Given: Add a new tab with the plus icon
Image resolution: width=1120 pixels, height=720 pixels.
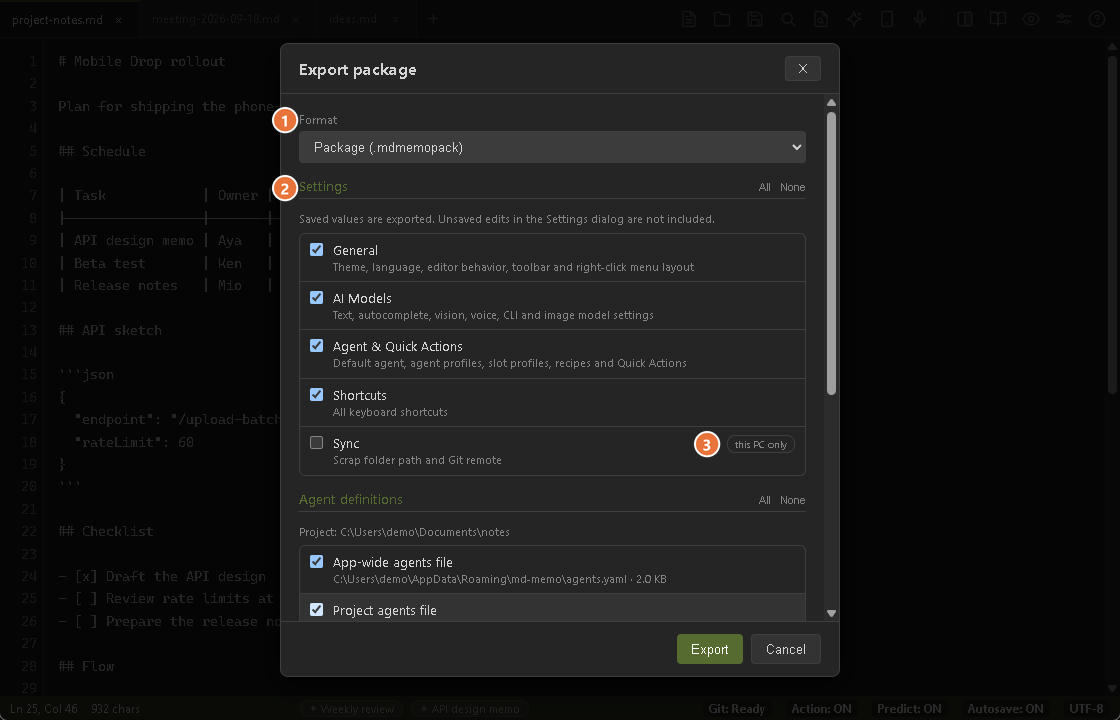Looking at the screenshot, I should [434, 19].
